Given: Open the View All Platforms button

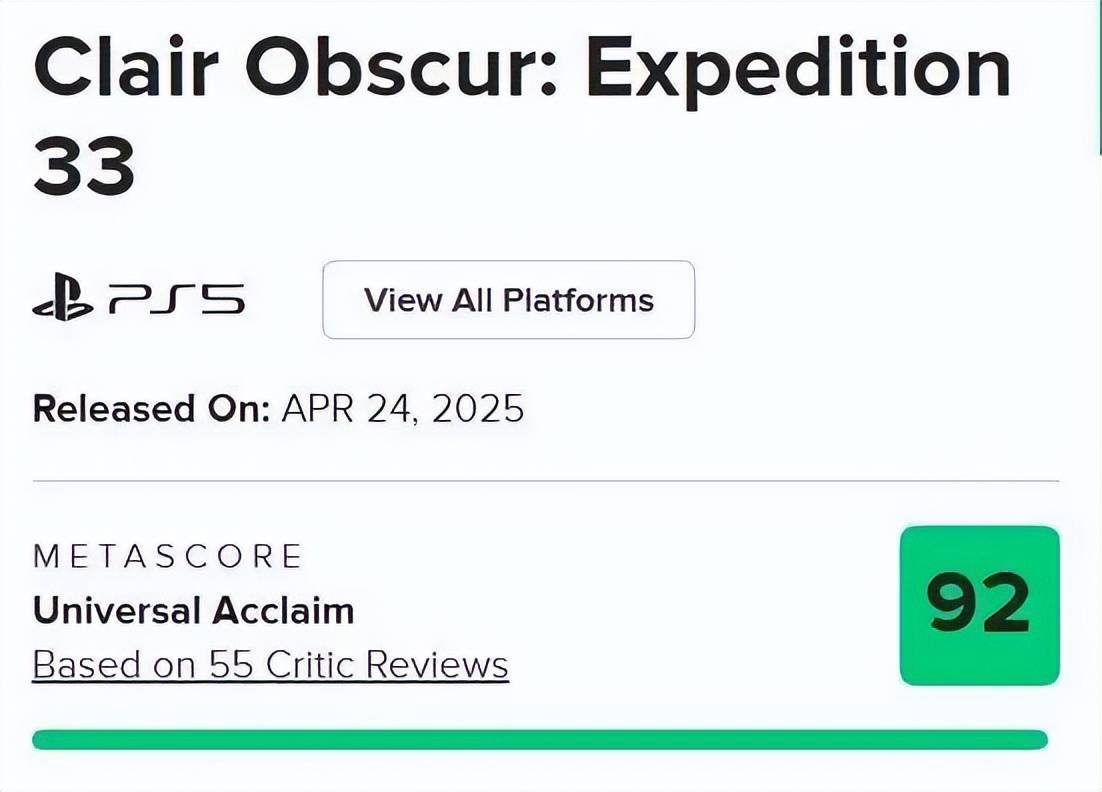Looking at the screenshot, I should (509, 299).
